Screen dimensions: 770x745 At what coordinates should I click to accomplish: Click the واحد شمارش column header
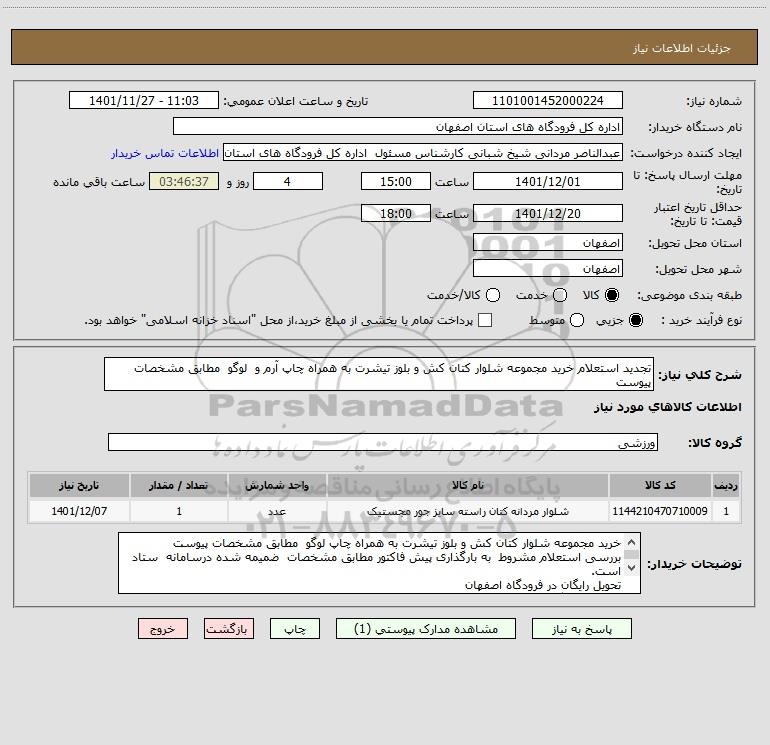coord(277,485)
